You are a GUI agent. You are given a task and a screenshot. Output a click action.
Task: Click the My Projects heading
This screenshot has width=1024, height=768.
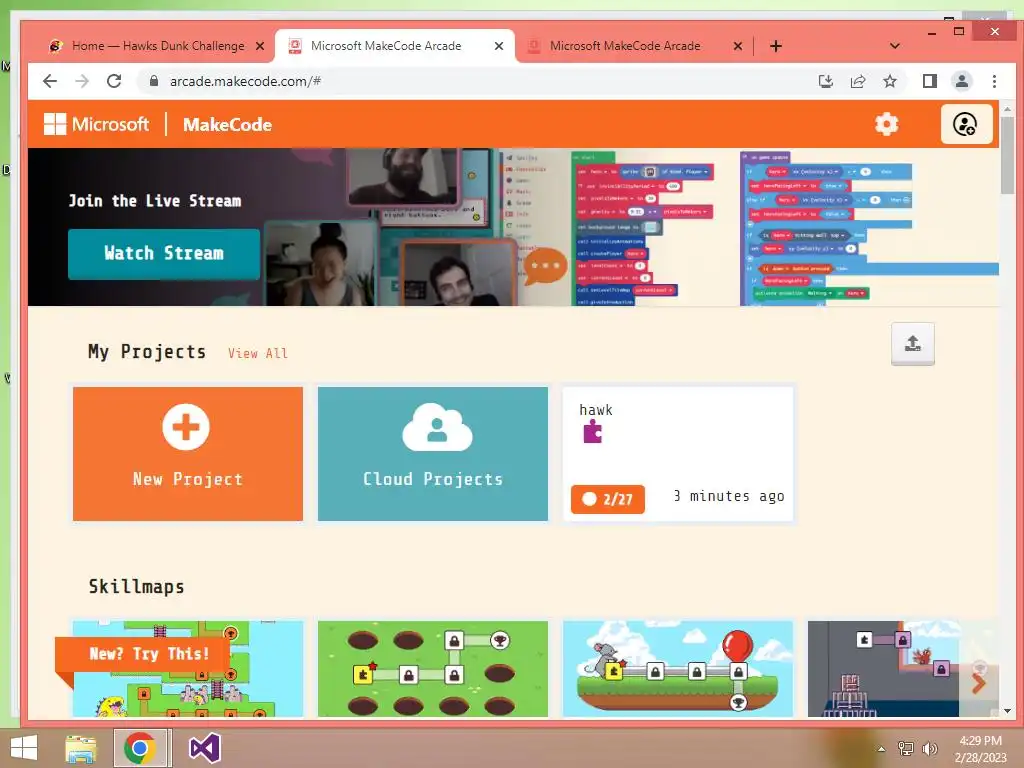coord(147,352)
